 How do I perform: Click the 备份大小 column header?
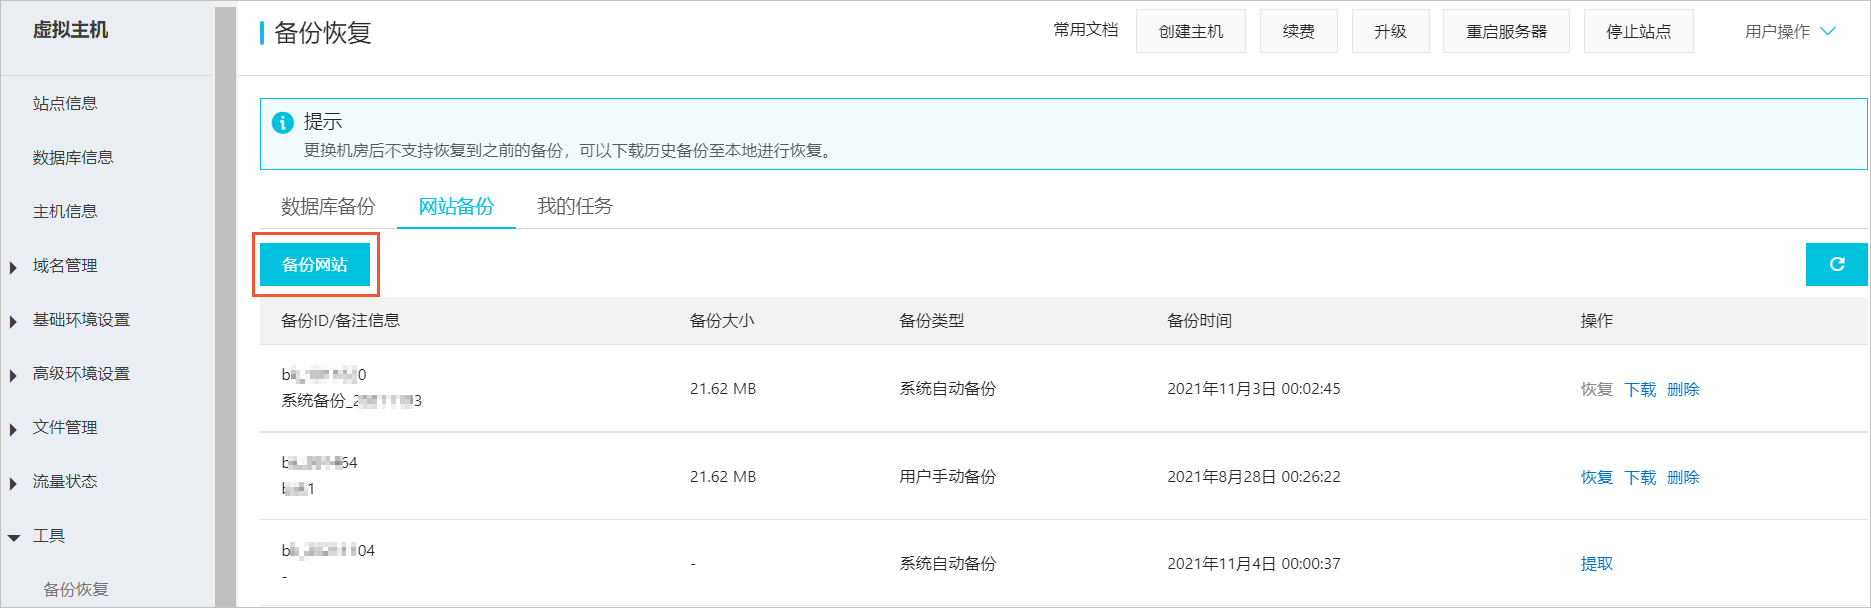tap(722, 321)
